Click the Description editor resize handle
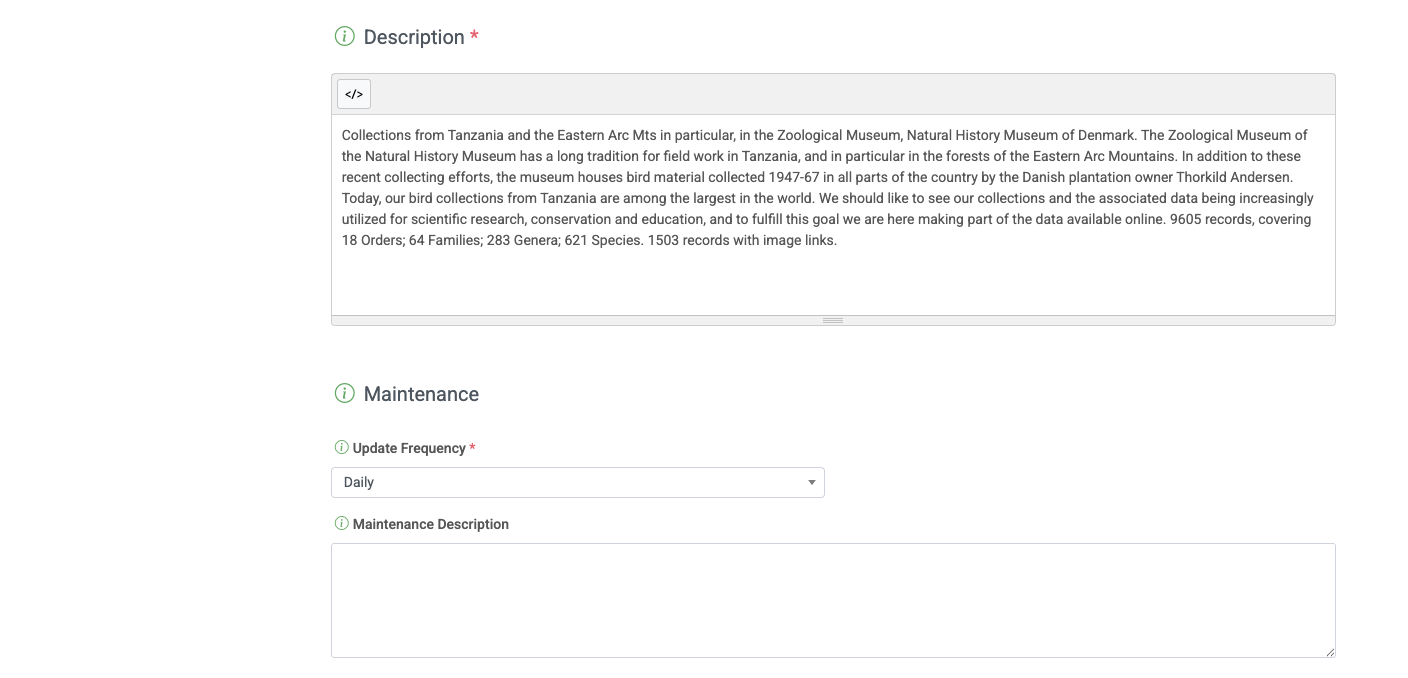The height and width of the screenshot is (678, 1408). point(833,320)
